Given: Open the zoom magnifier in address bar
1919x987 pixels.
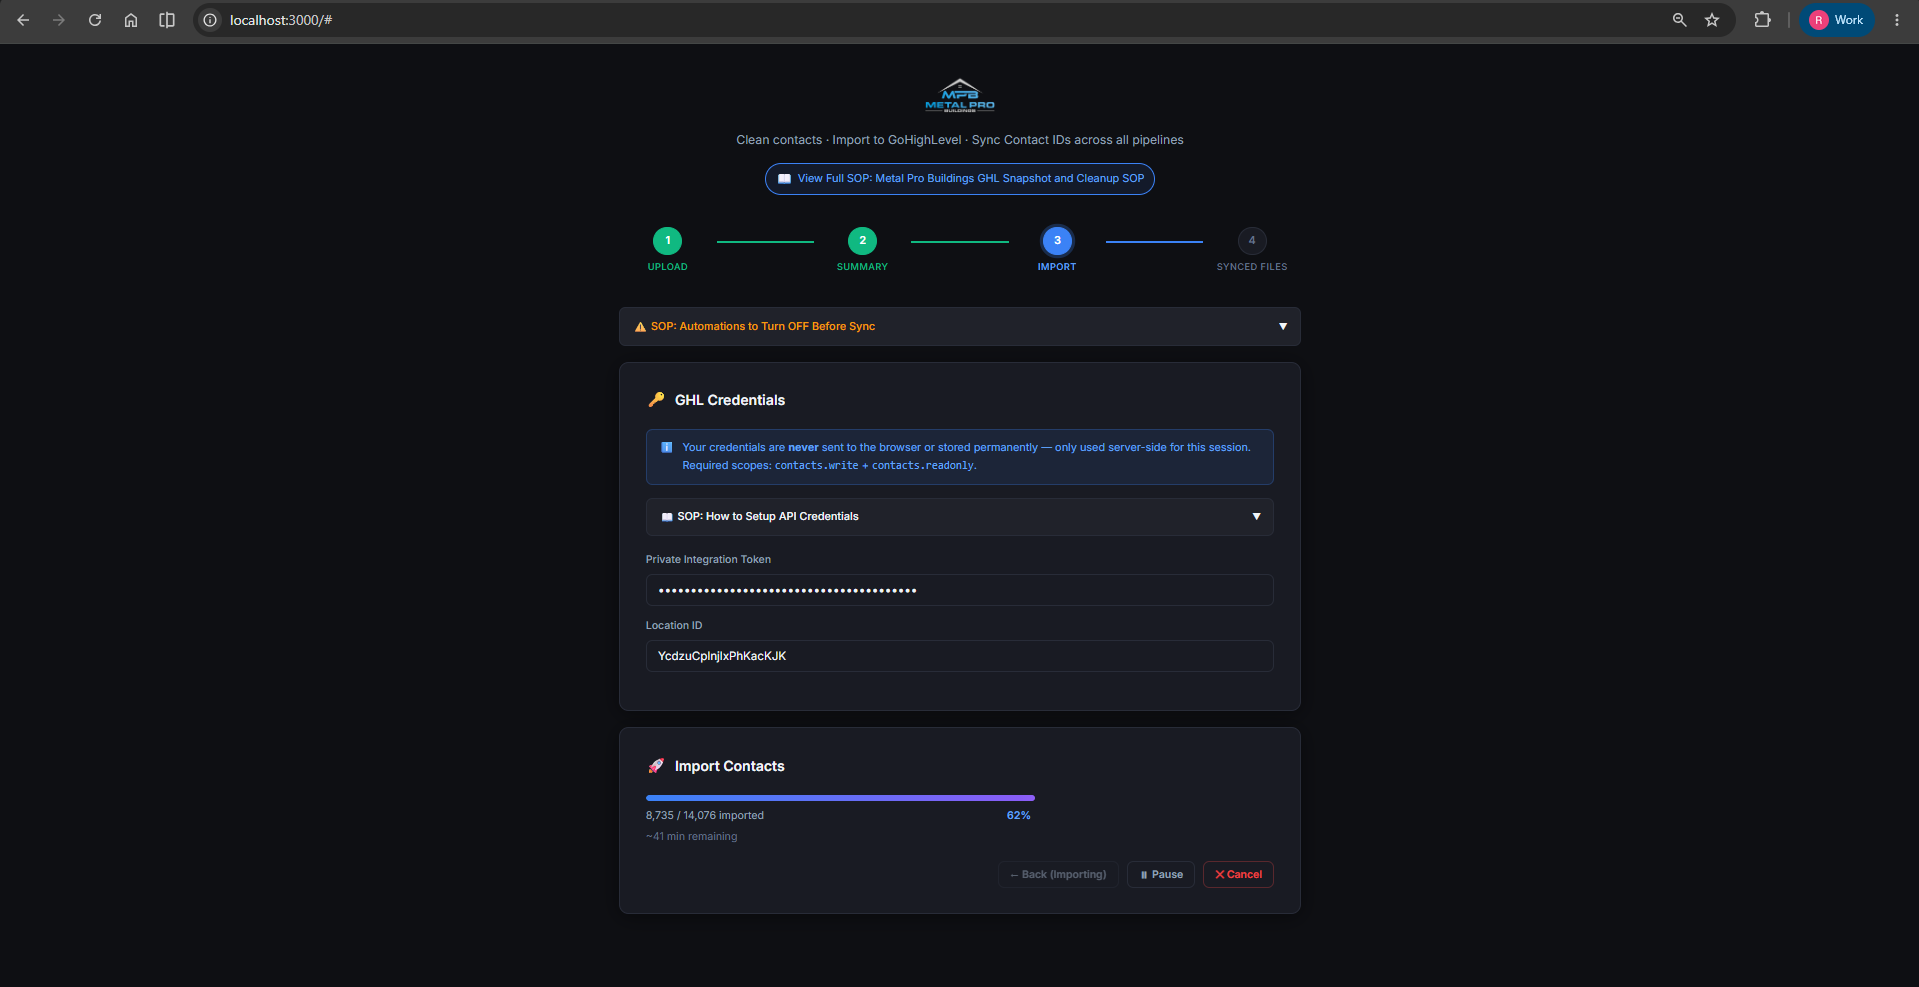Looking at the screenshot, I should click(1680, 20).
